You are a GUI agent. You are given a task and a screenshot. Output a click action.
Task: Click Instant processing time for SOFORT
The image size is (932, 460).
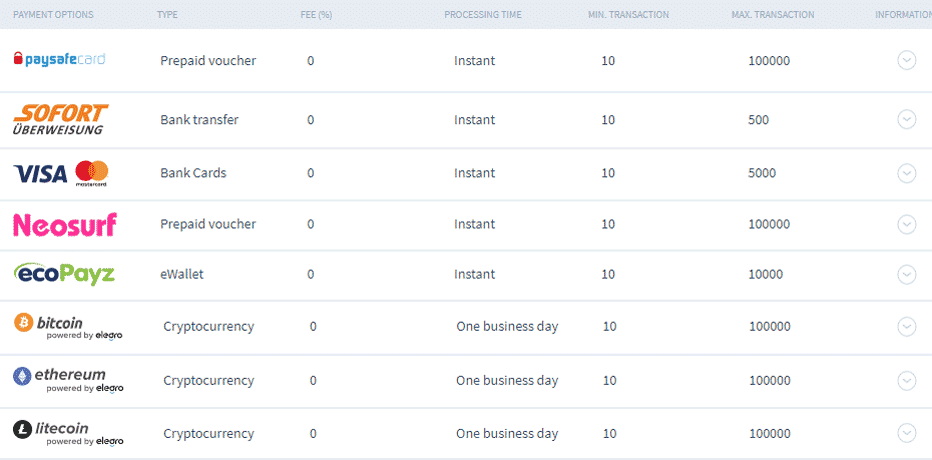(x=474, y=119)
